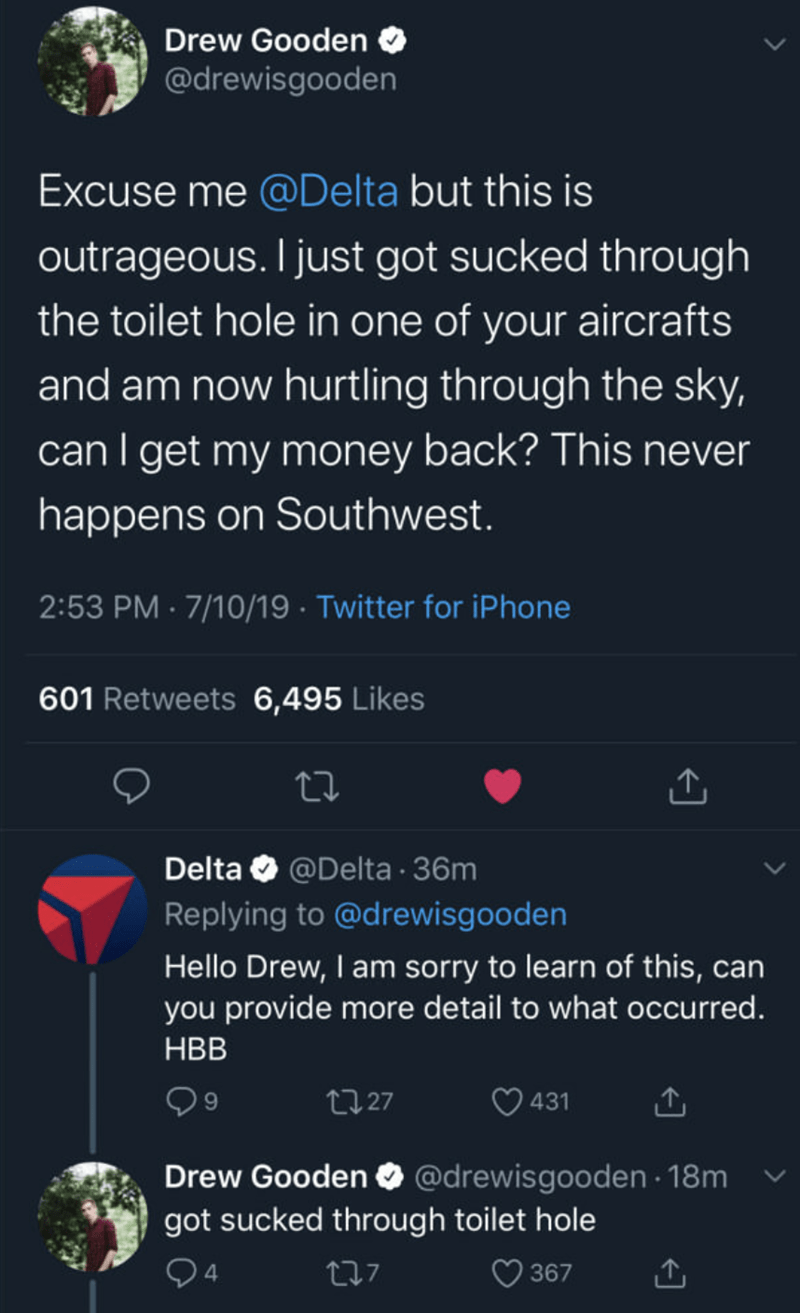The width and height of the screenshot is (800, 1313).
Task: Open the main tweet's options chevron
Action: point(772,45)
